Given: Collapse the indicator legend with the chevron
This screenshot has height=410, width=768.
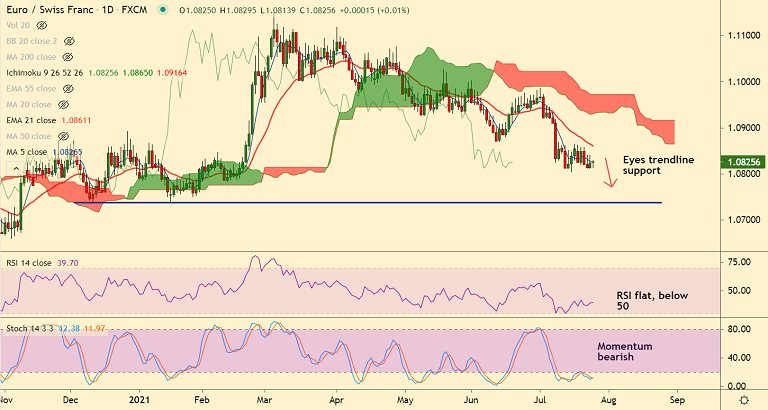Looking at the screenshot, I should tap(16, 169).
